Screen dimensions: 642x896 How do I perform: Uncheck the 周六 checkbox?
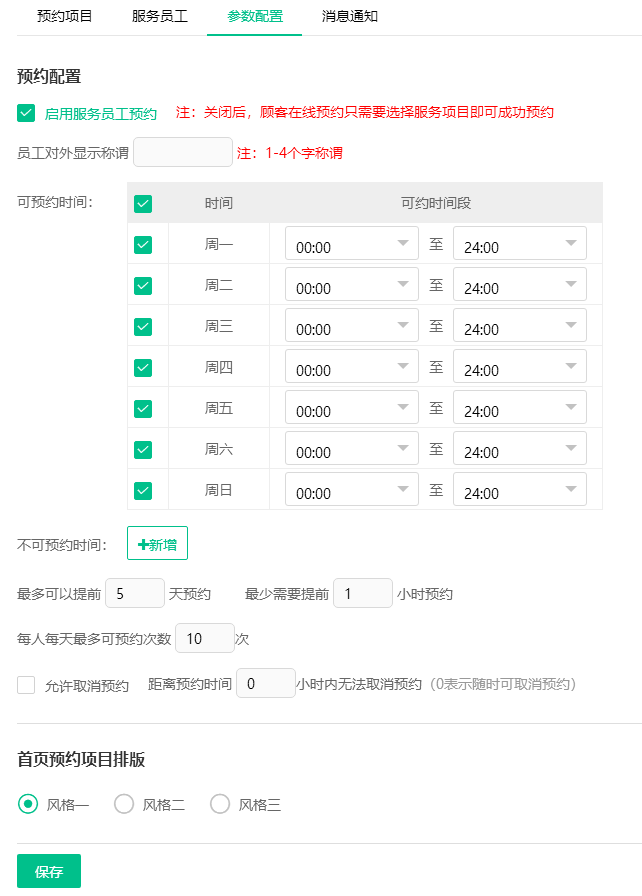tap(143, 450)
